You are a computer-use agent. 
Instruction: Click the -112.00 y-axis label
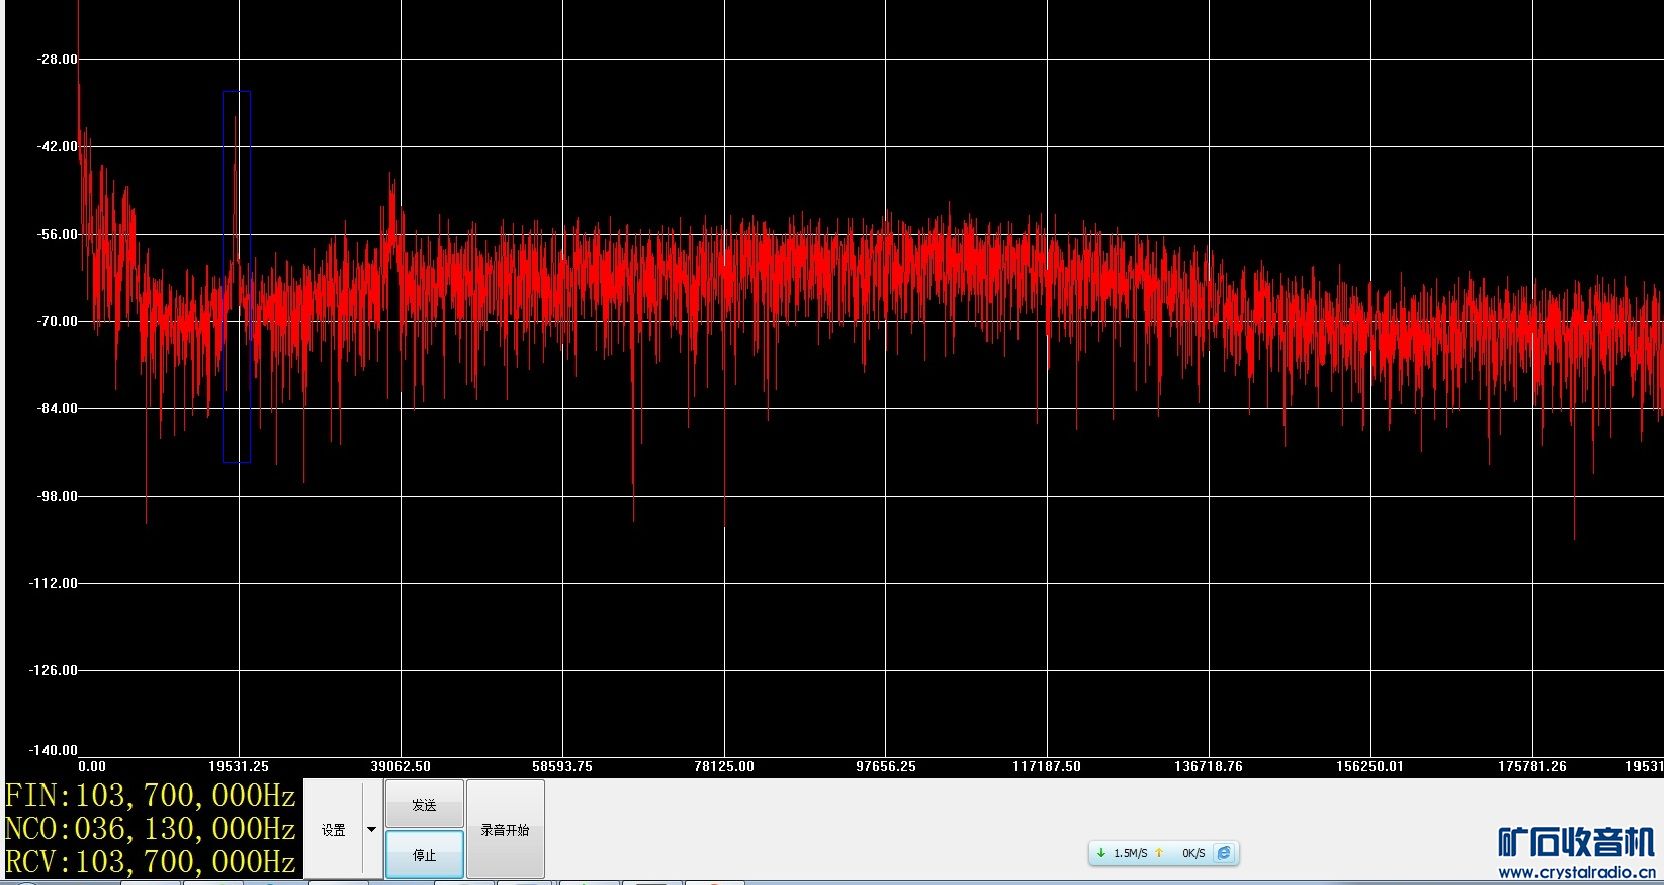[54, 583]
